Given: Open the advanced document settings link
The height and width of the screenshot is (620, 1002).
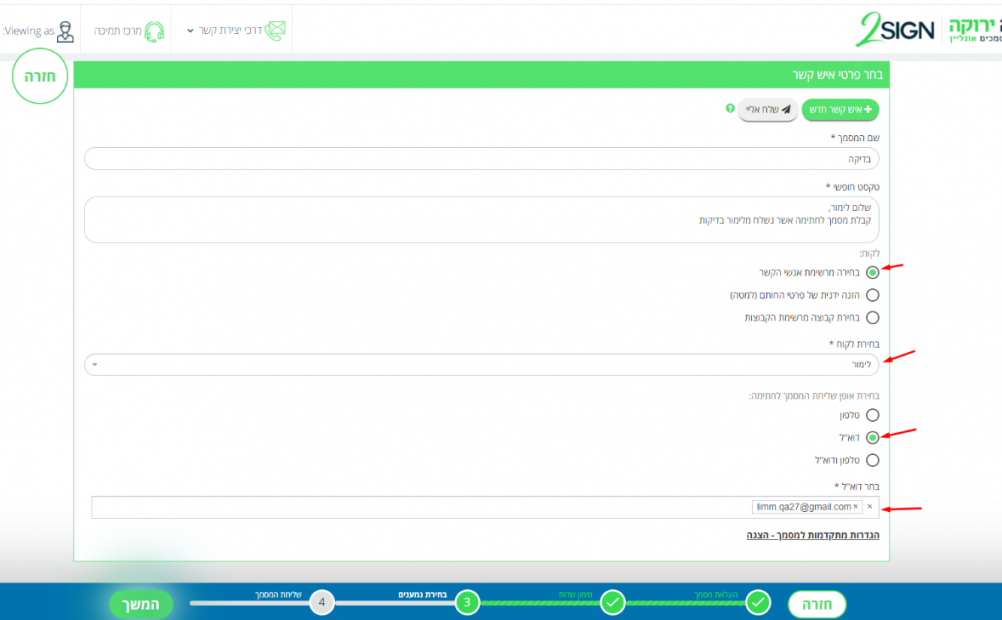Looking at the screenshot, I should (812, 536).
